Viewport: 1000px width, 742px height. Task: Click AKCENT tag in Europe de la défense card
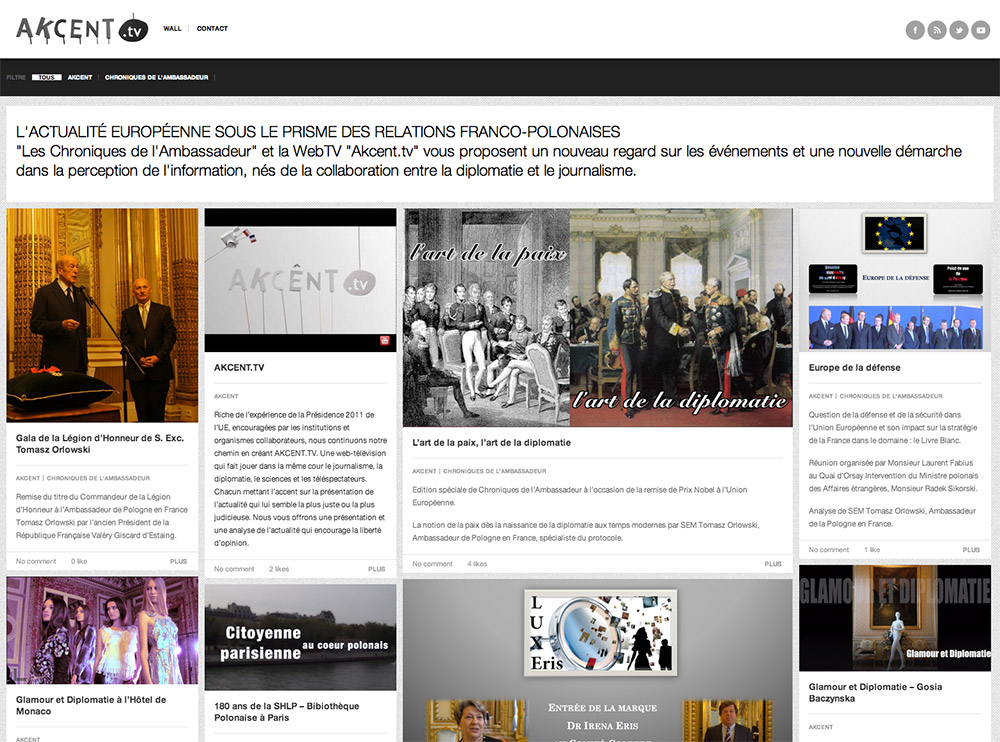tap(821, 396)
